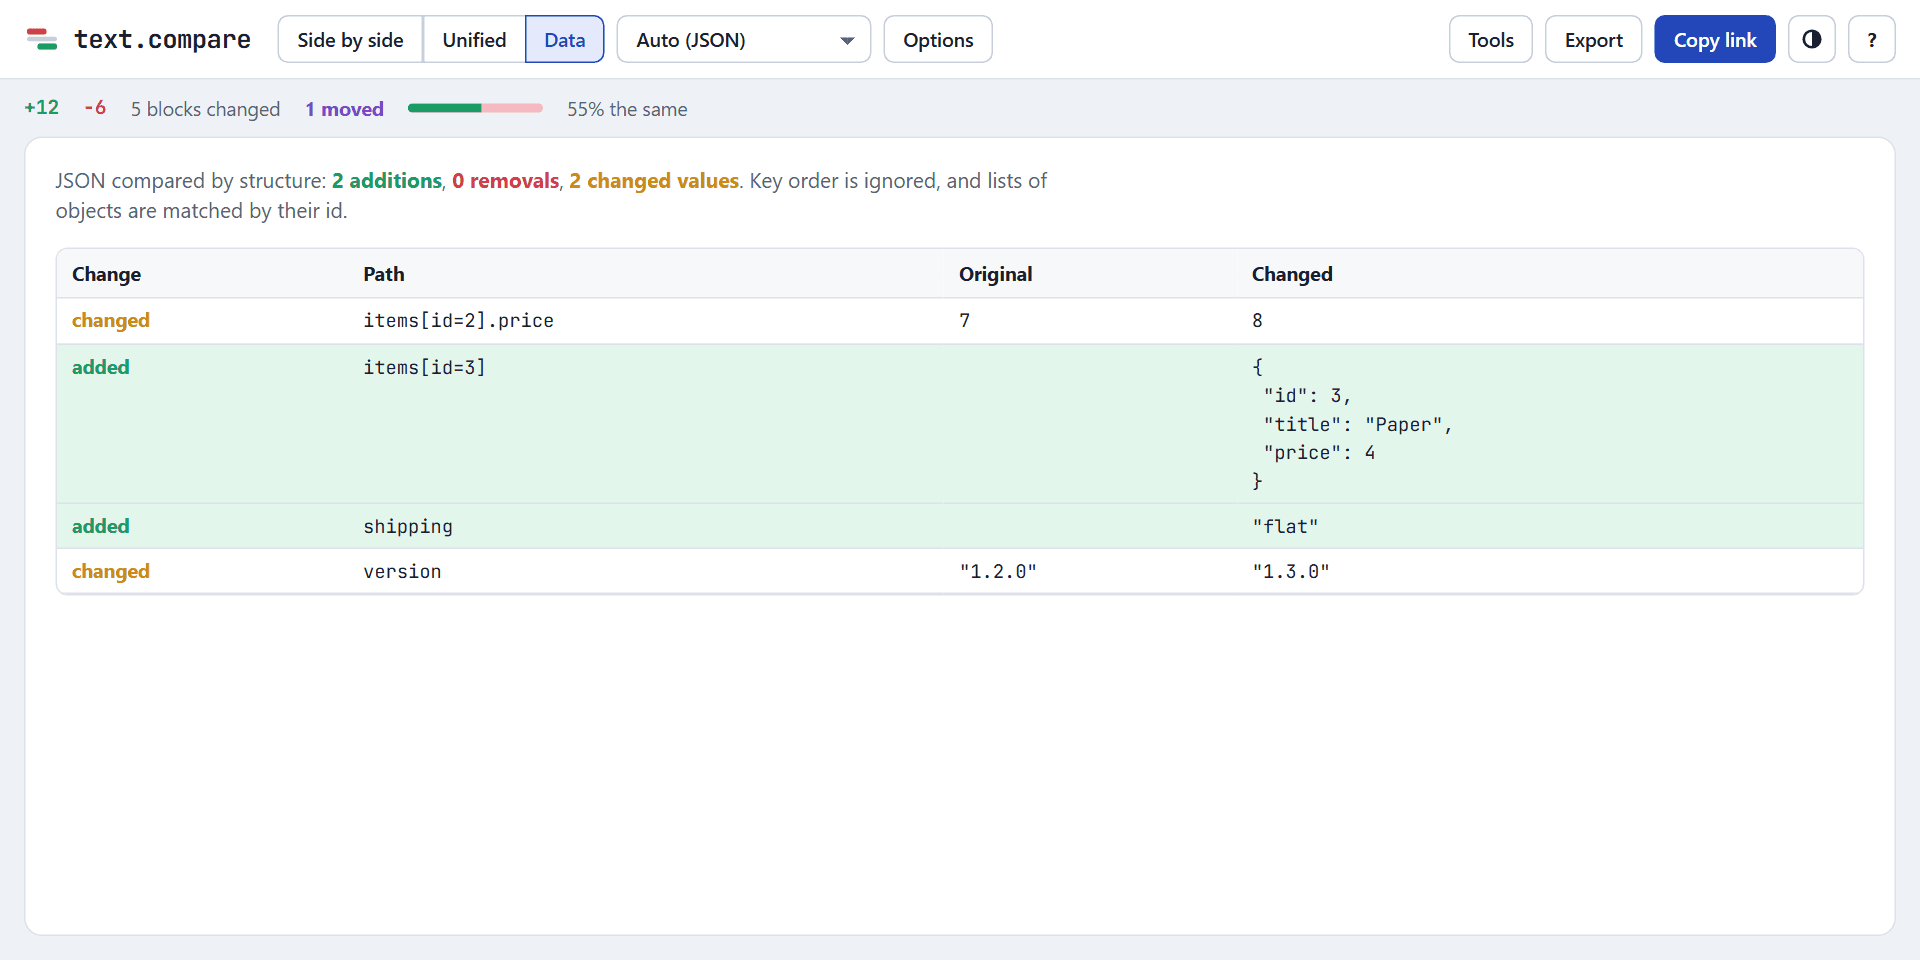Click the original value "1.2.0"
Viewport: 1920px width, 960px height.
[x=998, y=572]
